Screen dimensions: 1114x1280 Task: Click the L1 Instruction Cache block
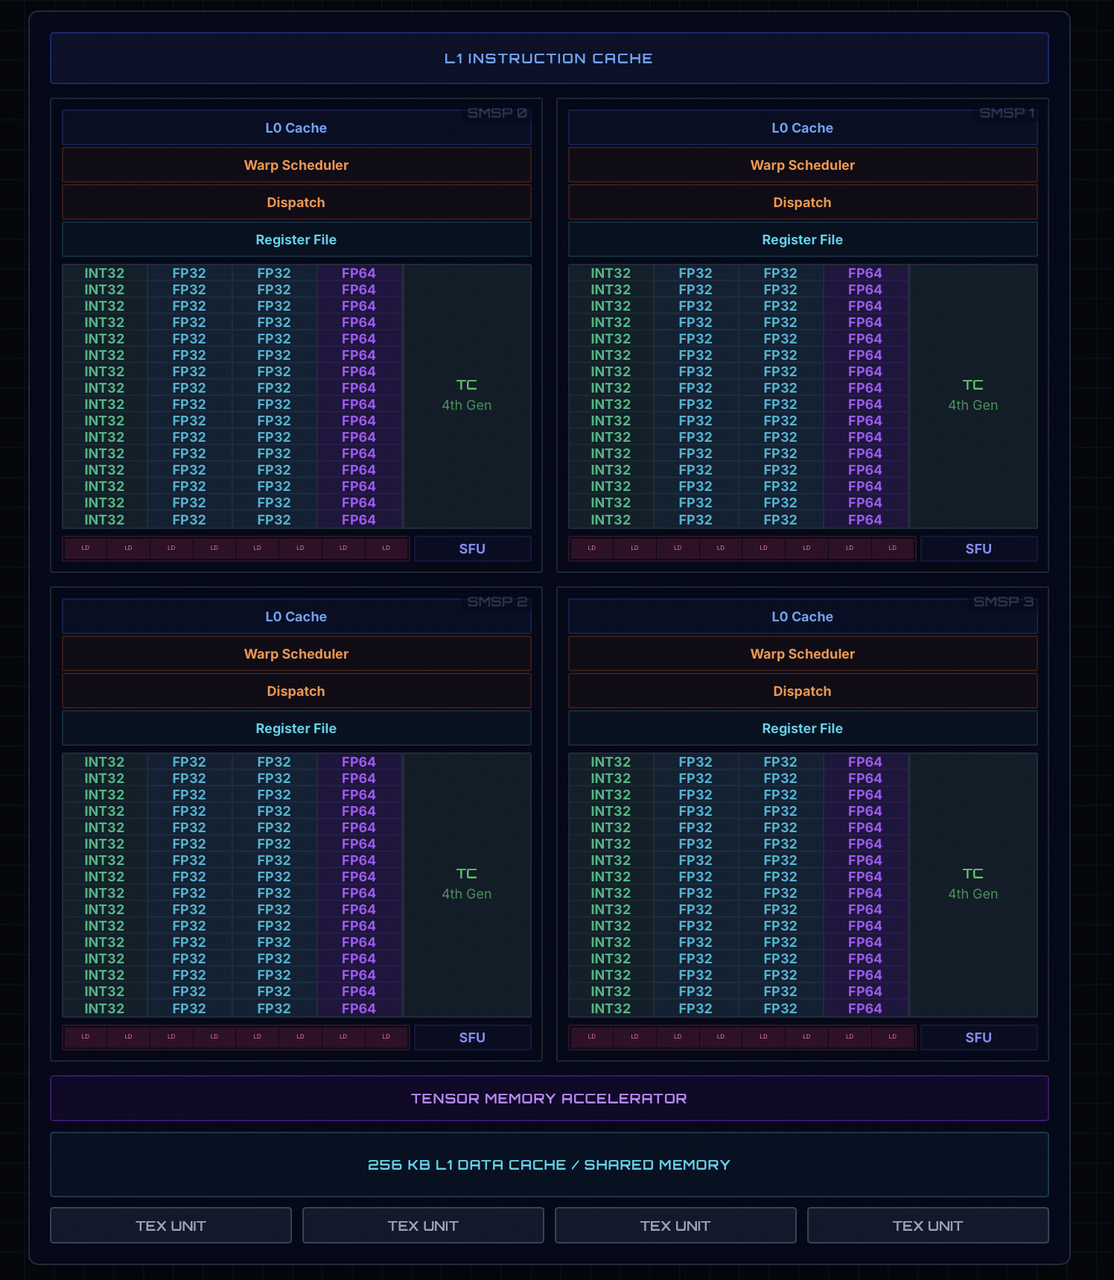[x=549, y=58]
